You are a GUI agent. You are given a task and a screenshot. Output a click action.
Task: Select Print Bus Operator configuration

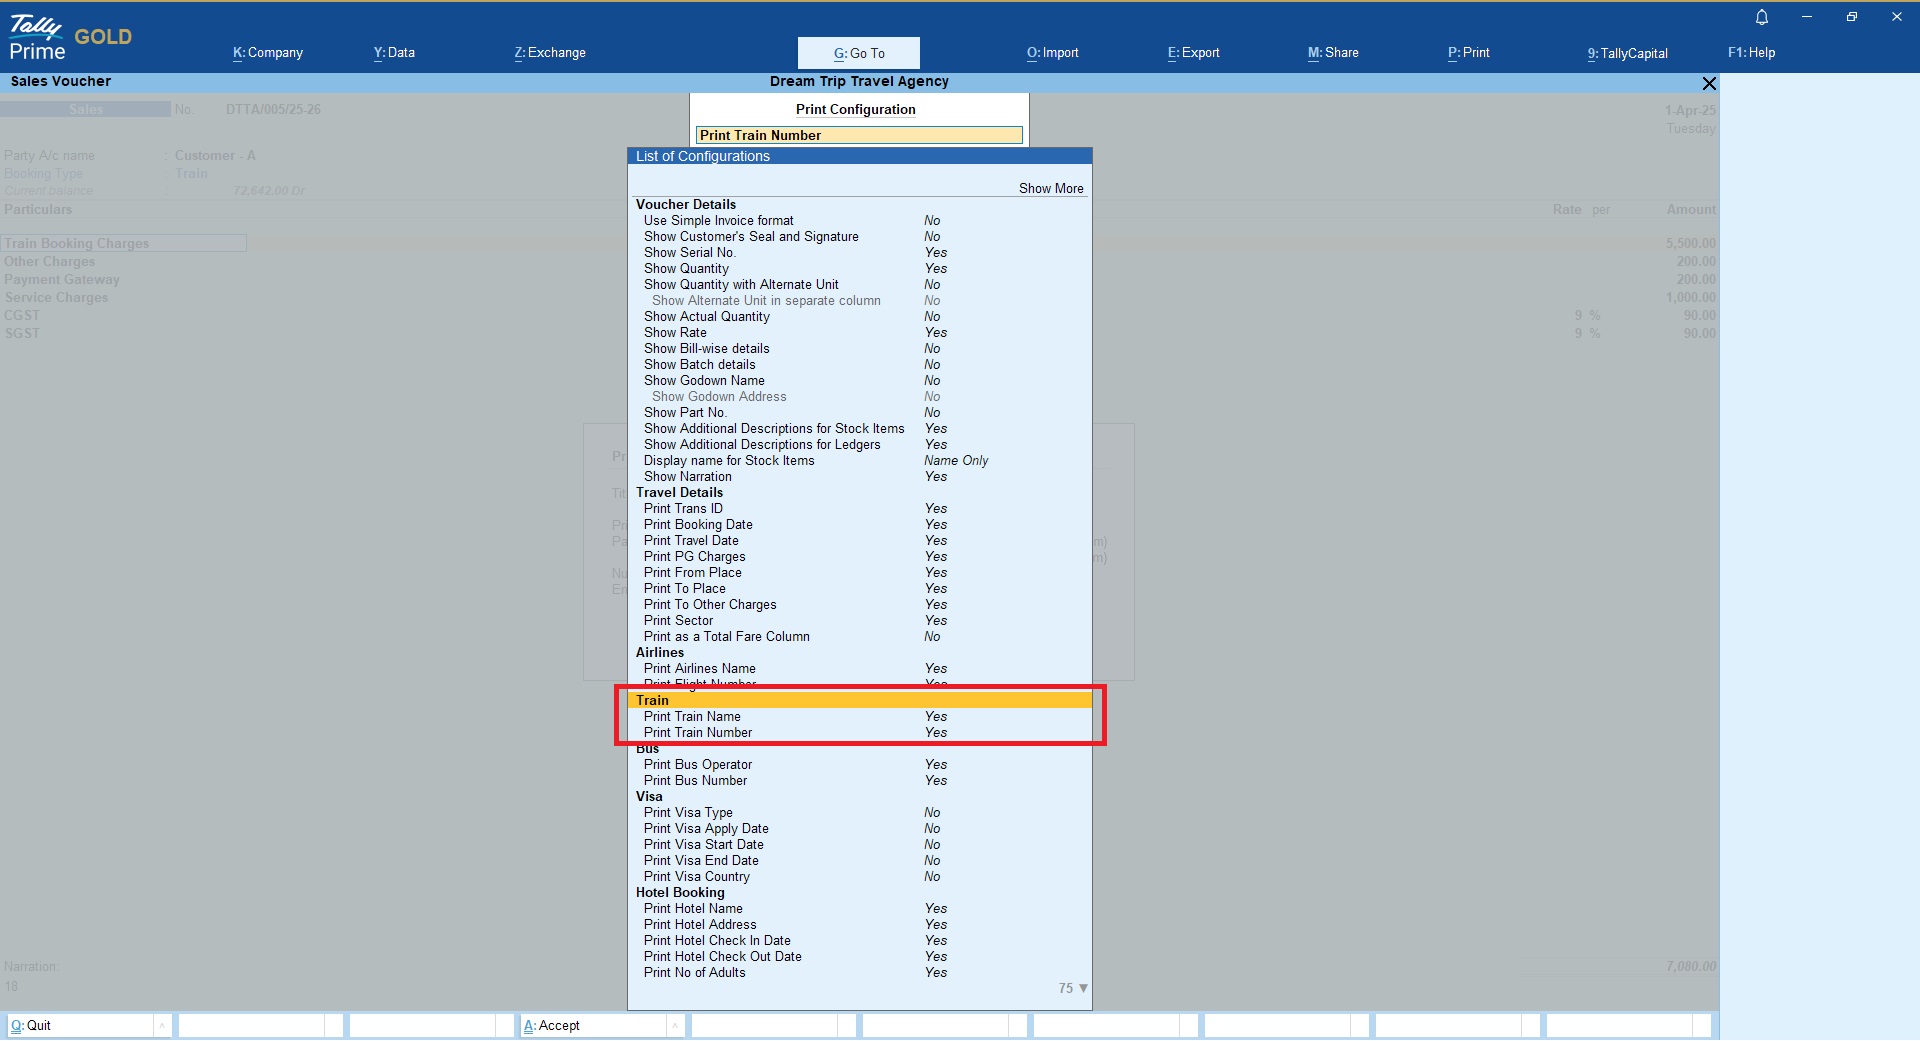pos(698,765)
